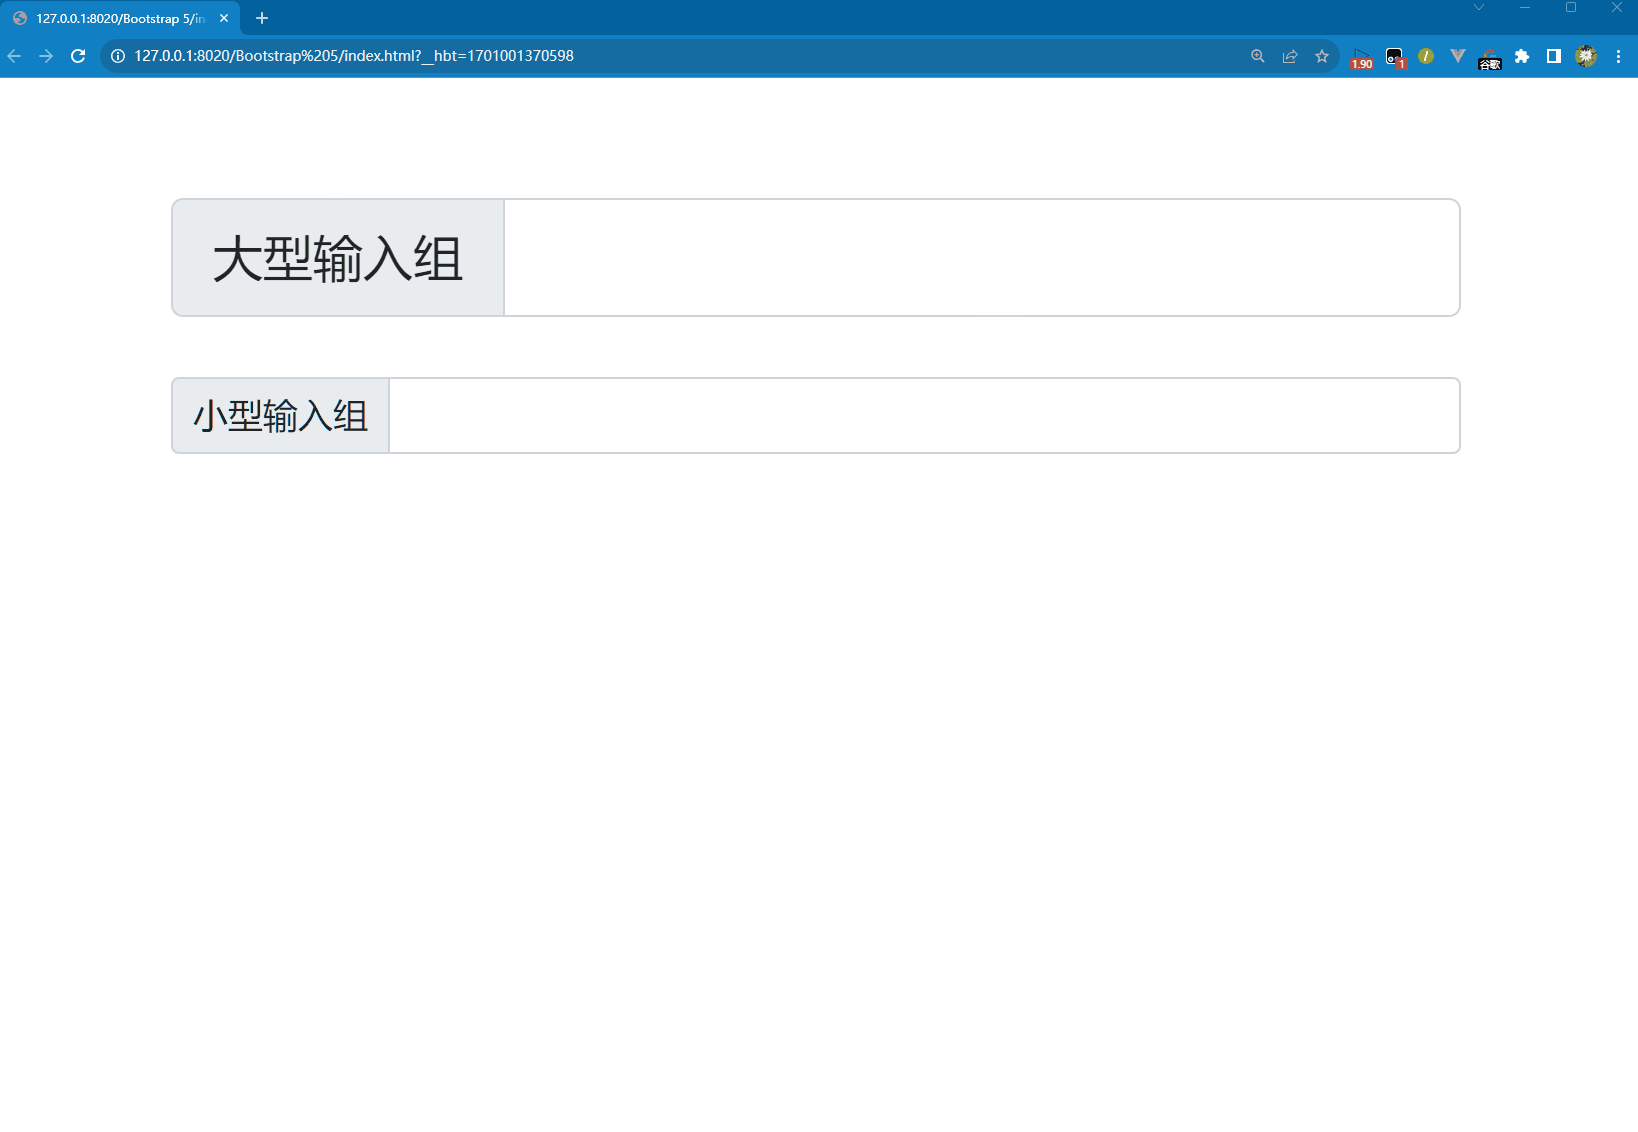The height and width of the screenshot is (1132, 1638).
Task: Navigate back using the back arrow
Action: click(14, 57)
